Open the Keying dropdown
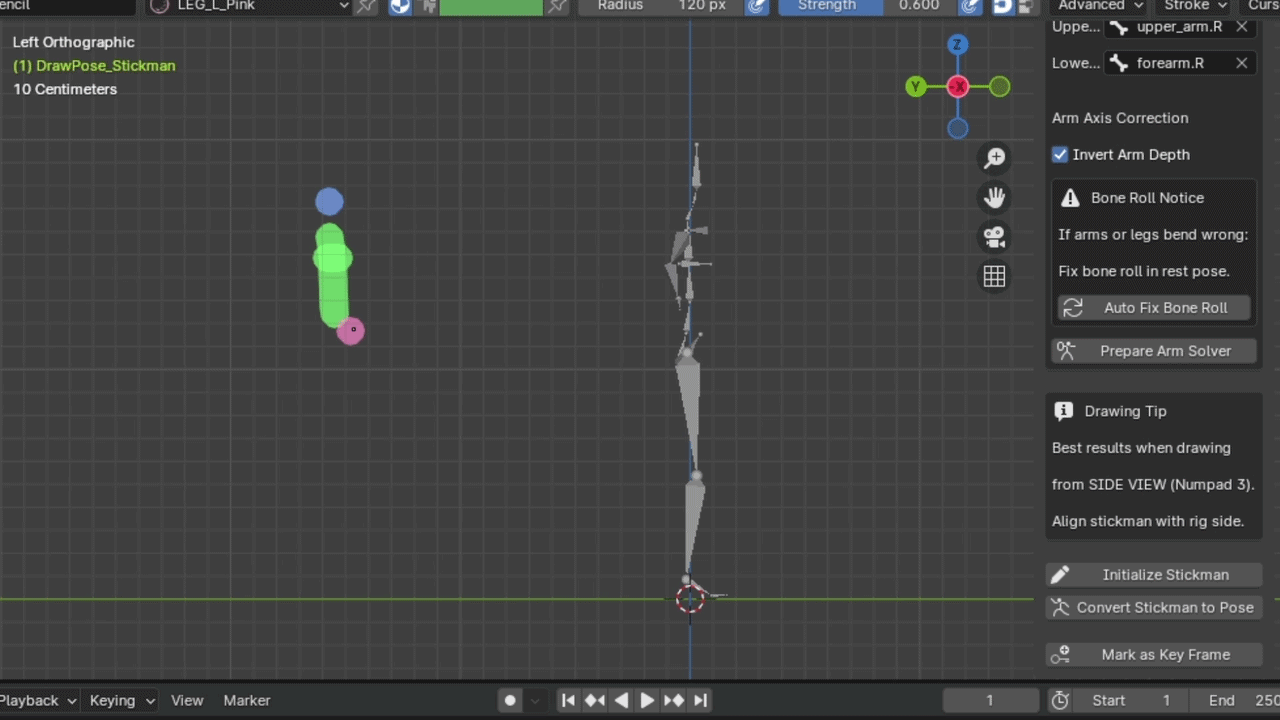Image resolution: width=1280 pixels, height=720 pixels. (121, 700)
